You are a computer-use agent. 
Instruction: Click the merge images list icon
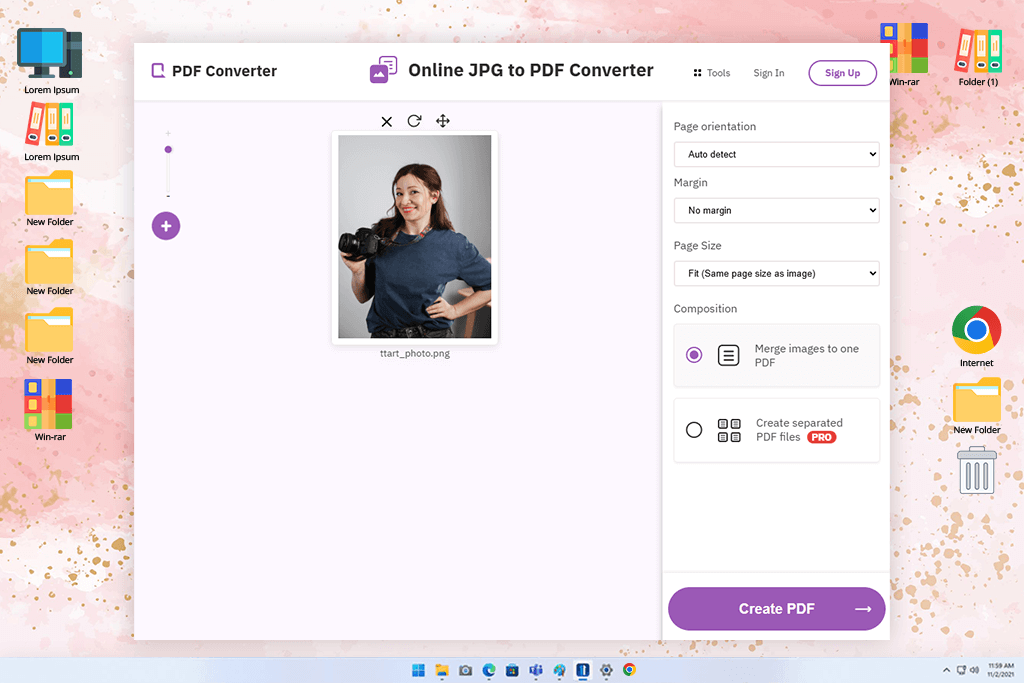729,355
